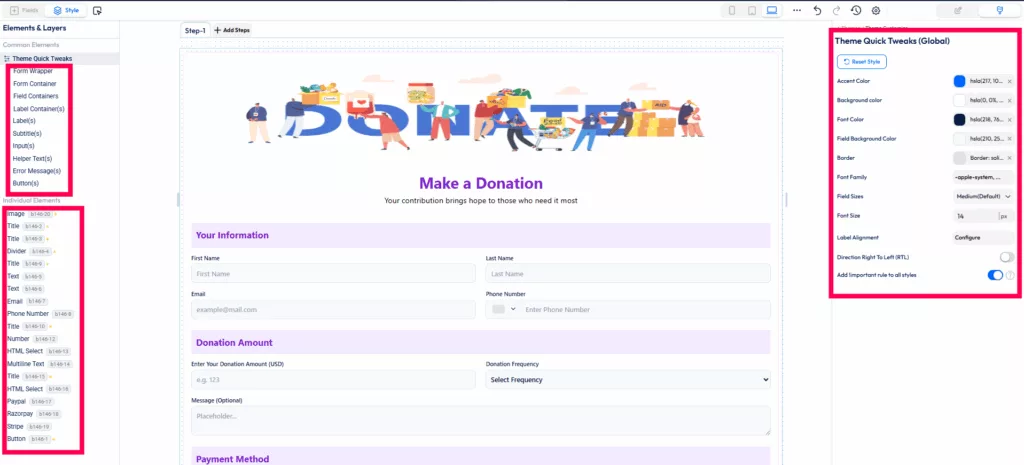Switch to the Fields tab

[x=22, y=10]
